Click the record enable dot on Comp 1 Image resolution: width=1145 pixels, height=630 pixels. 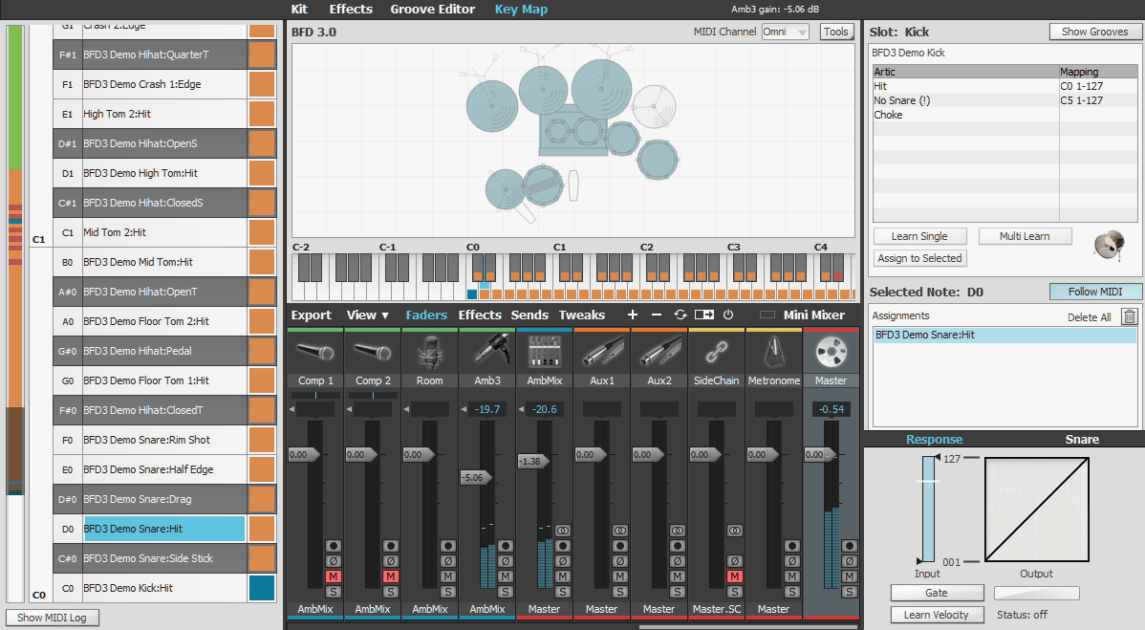pyautogui.click(x=334, y=546)
